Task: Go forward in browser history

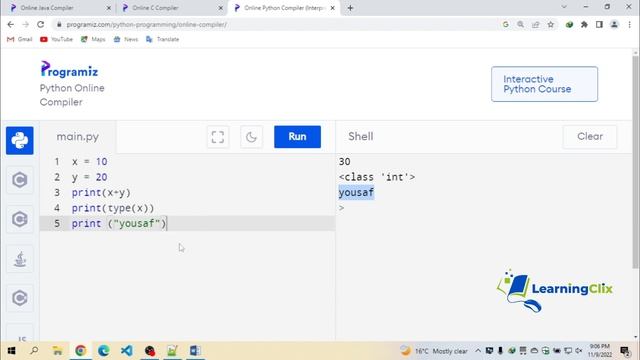Action: 25,24
